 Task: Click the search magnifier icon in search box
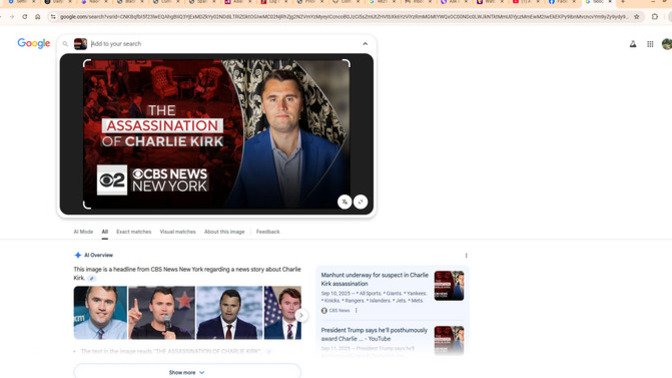tap(65, 44)
